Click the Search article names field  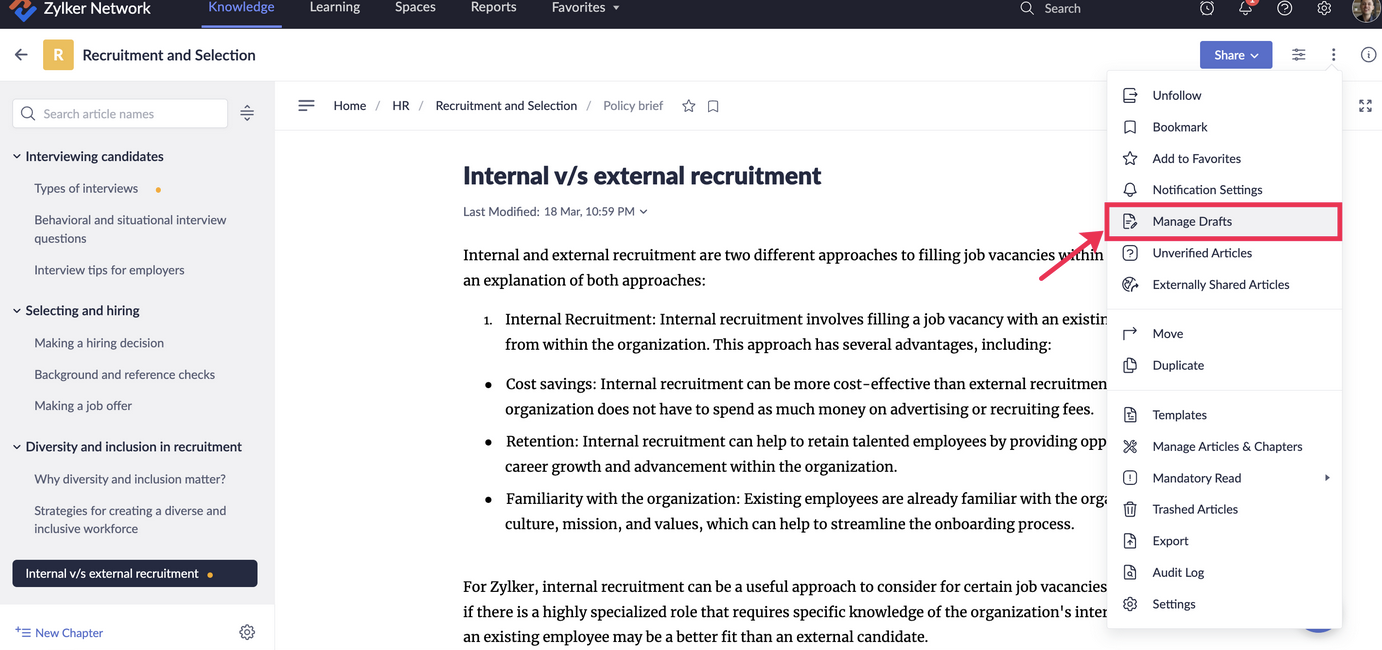(x=130, y=114)
